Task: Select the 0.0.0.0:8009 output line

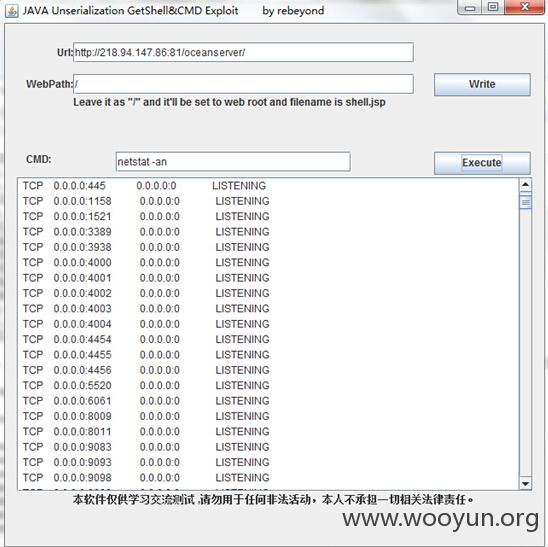Action: pos(146,416)
